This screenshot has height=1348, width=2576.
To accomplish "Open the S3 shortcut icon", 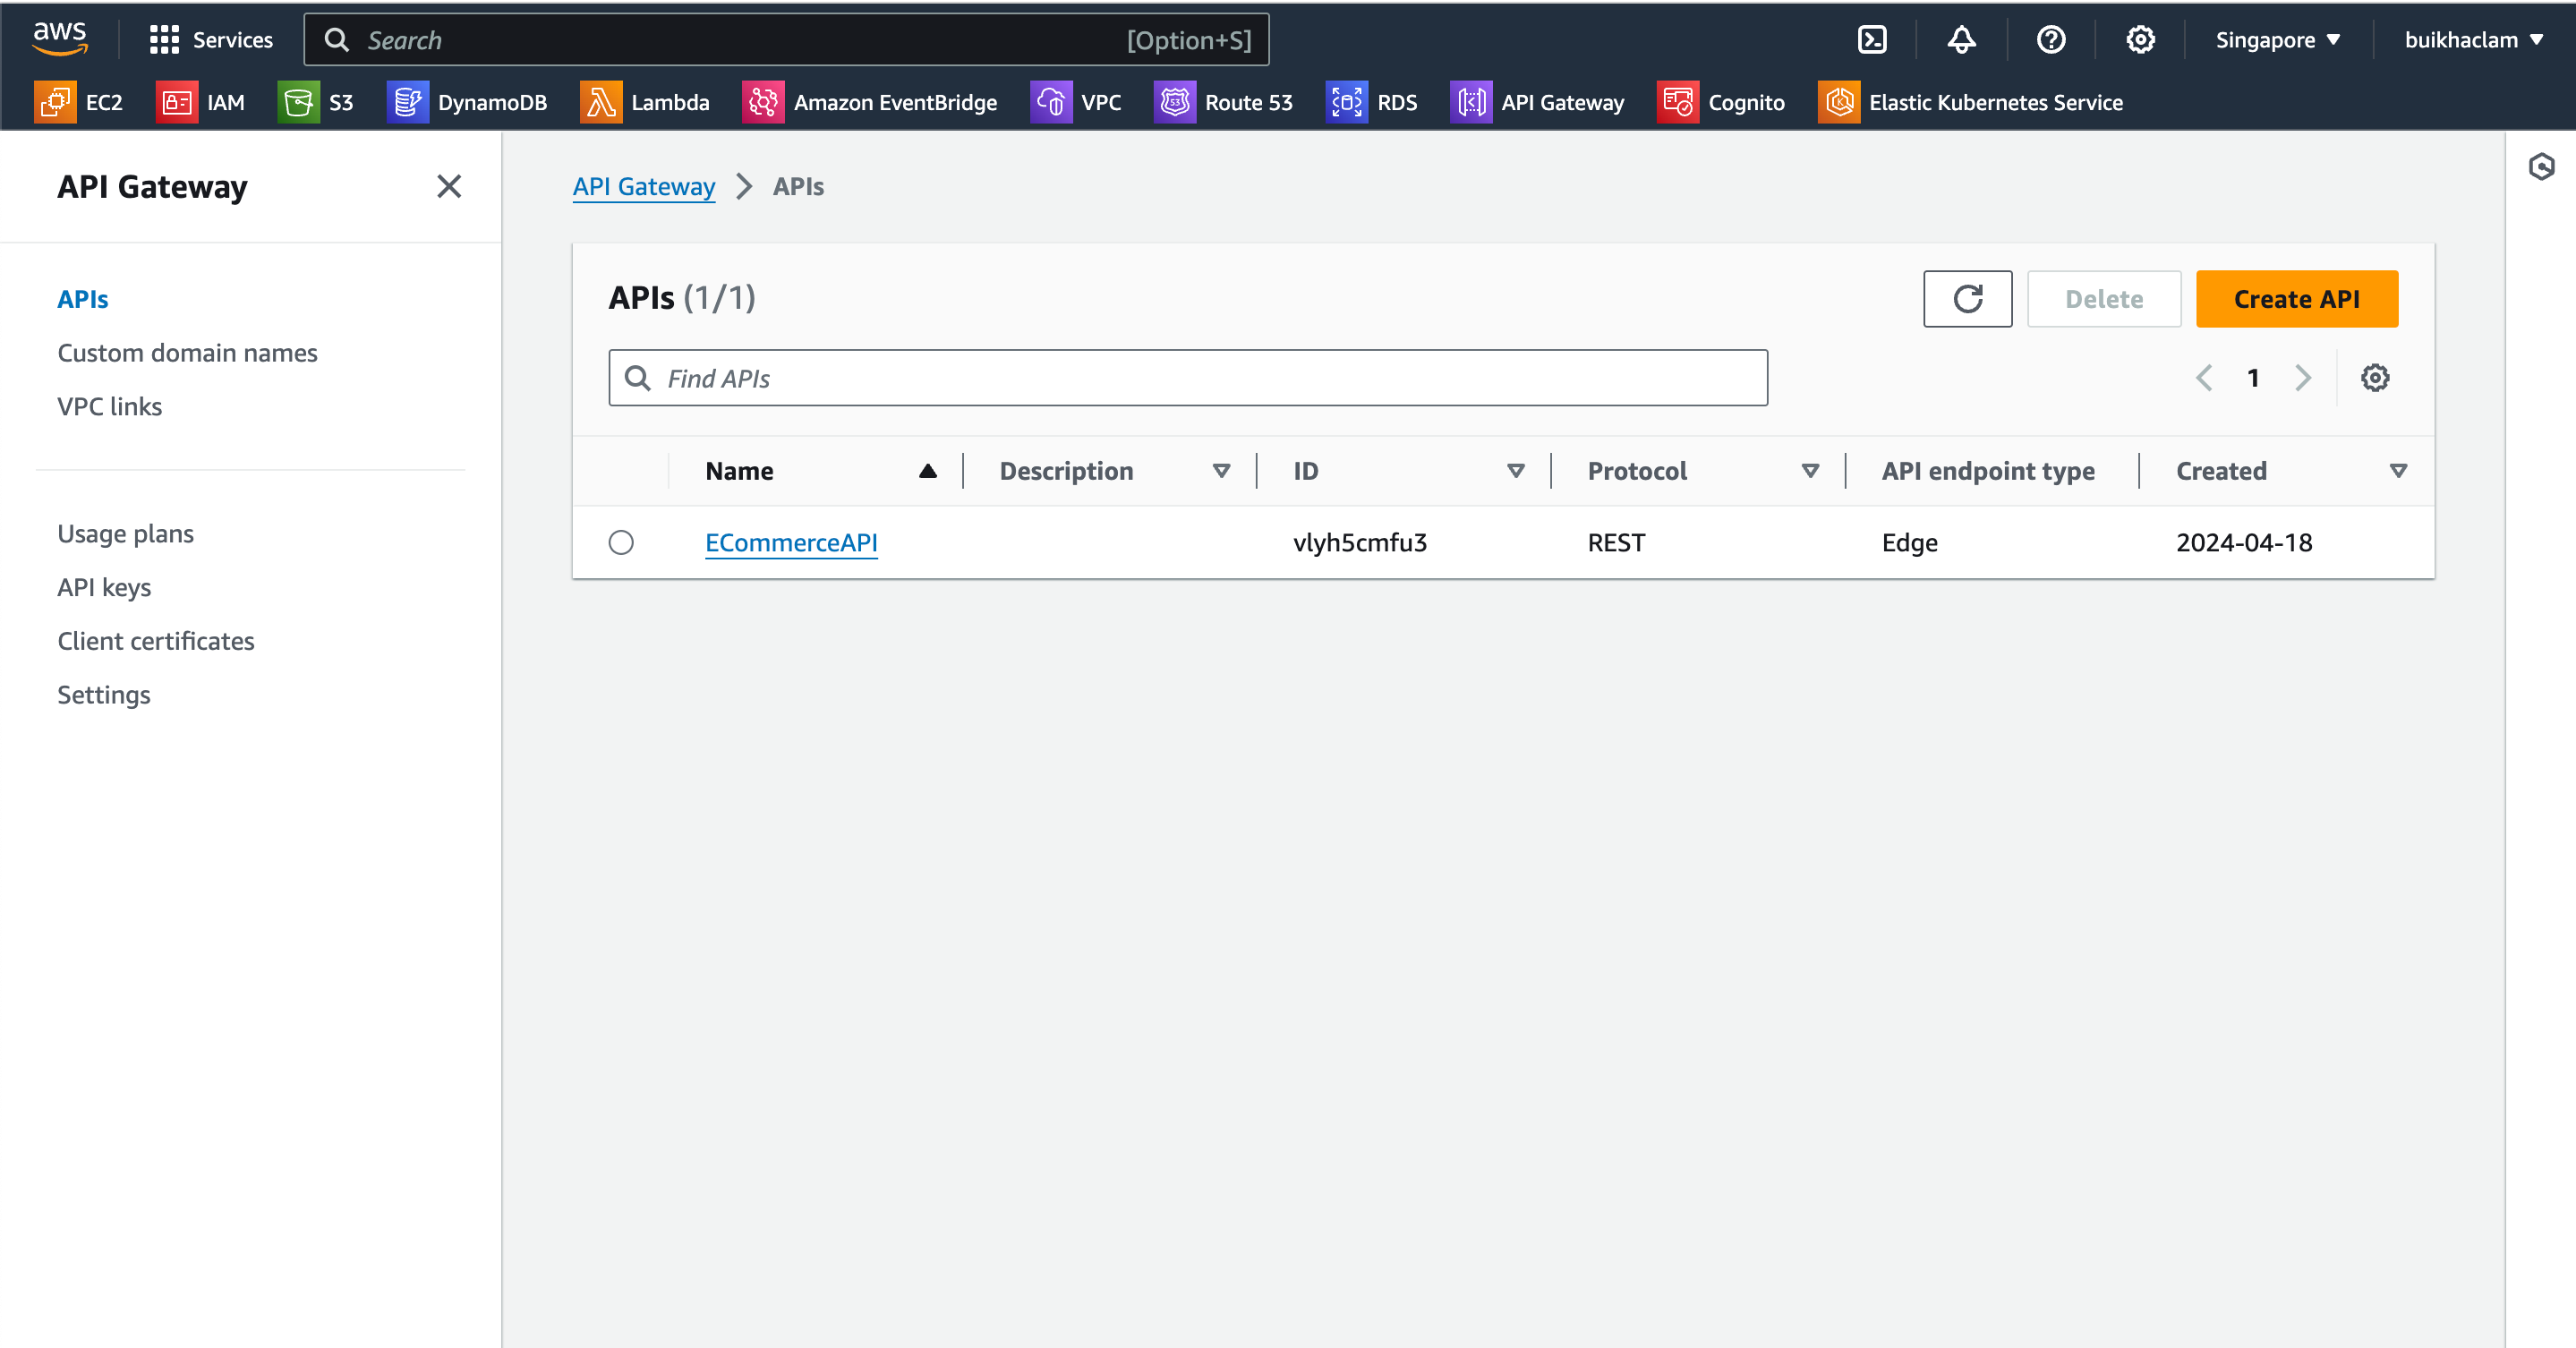I will [298, 102].
